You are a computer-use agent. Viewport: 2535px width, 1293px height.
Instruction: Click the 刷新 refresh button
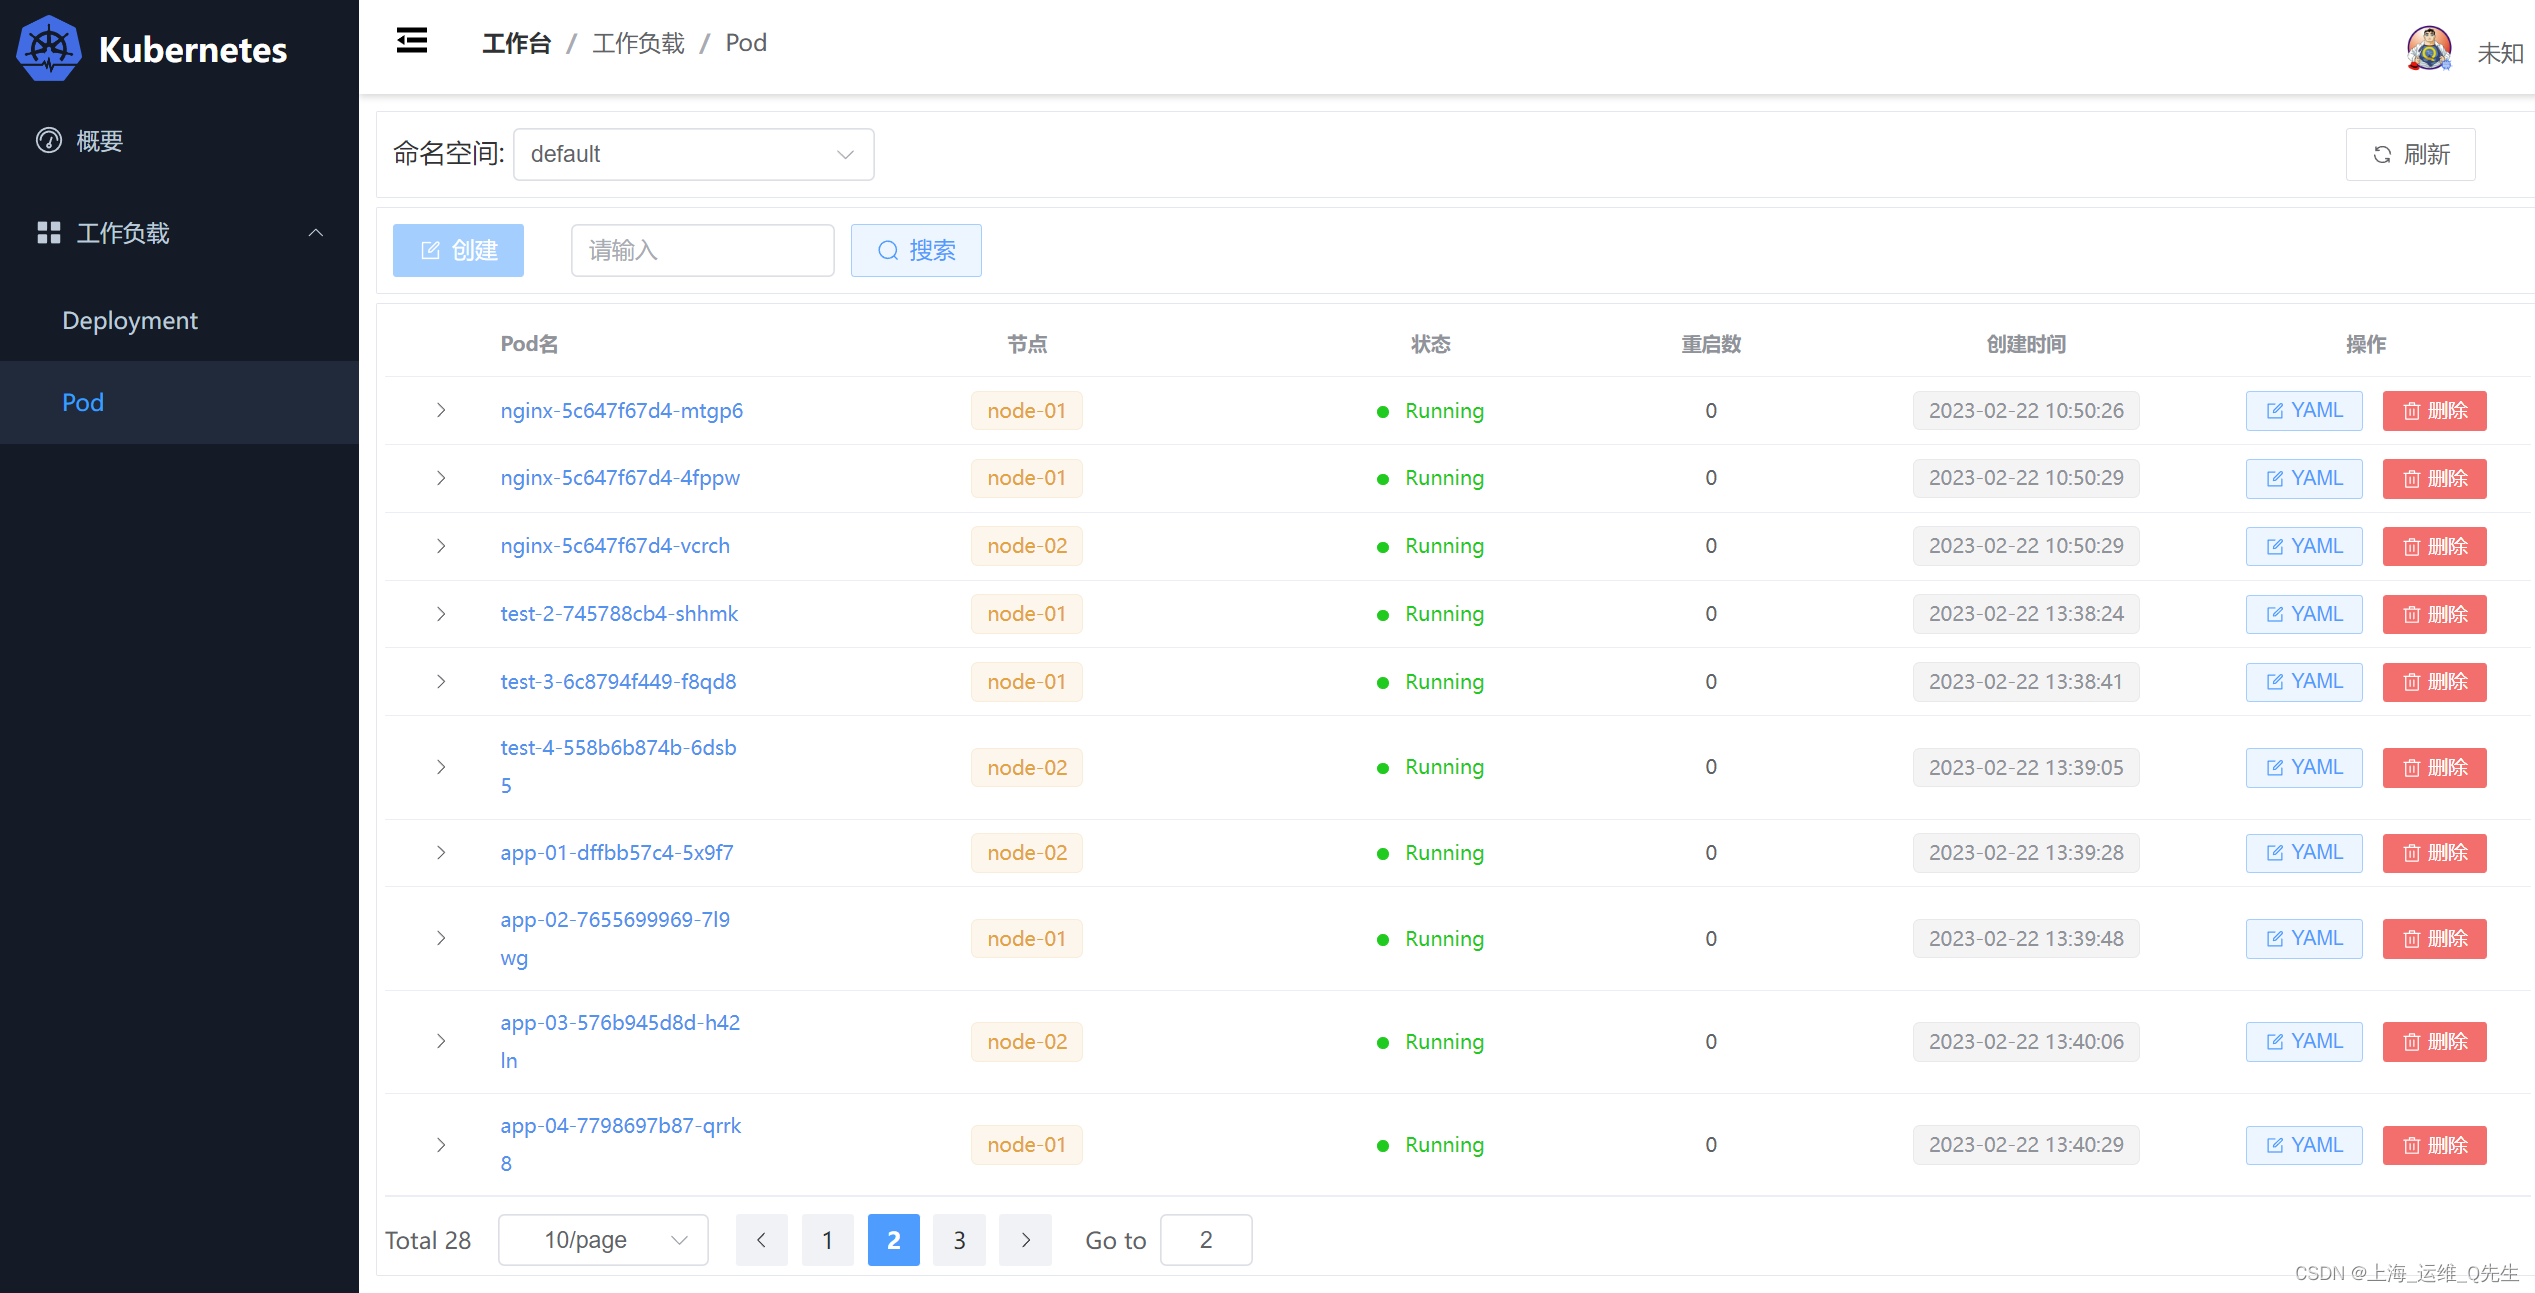tap(2410, 154)
